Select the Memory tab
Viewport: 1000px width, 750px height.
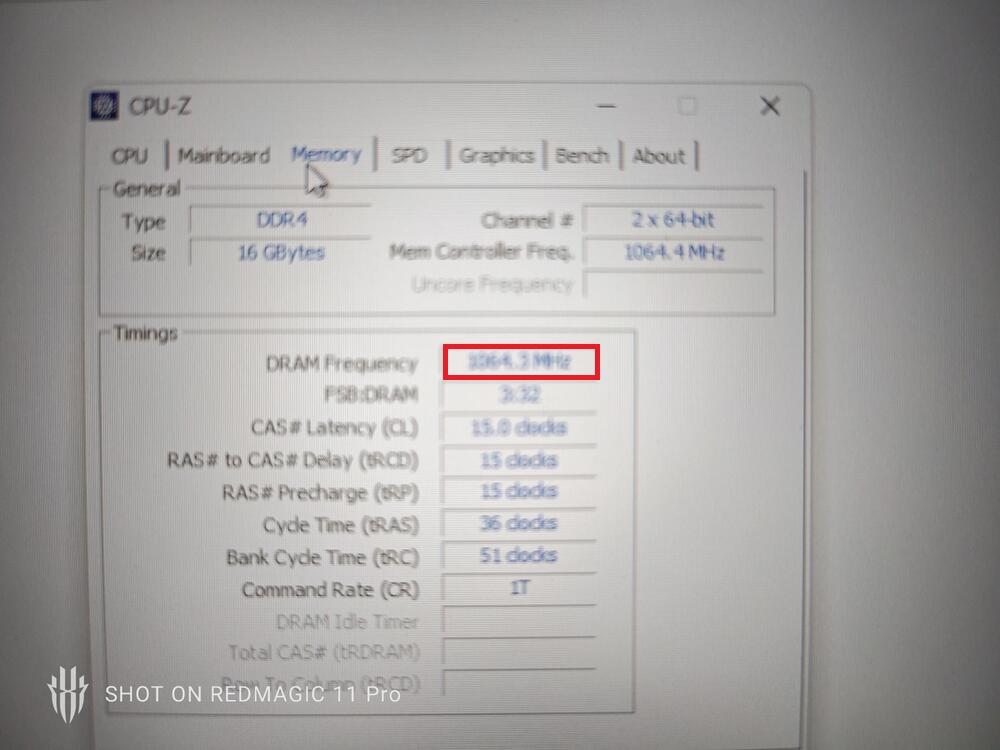click(x=326, y=155)
